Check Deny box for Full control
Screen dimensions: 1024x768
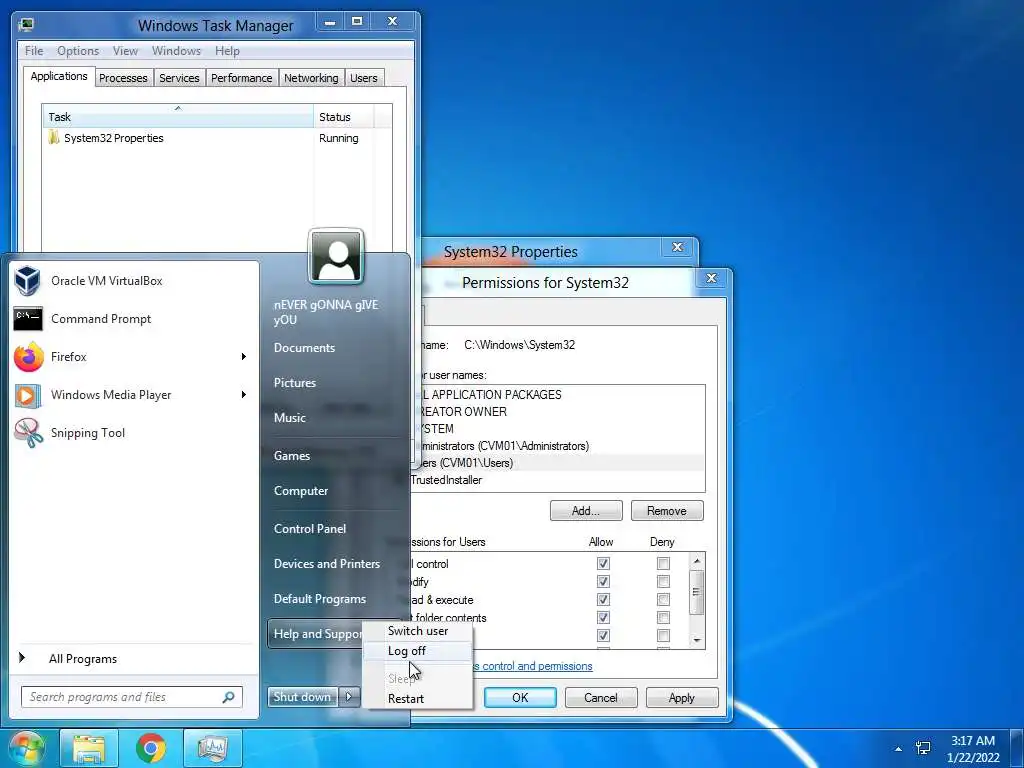664,564
